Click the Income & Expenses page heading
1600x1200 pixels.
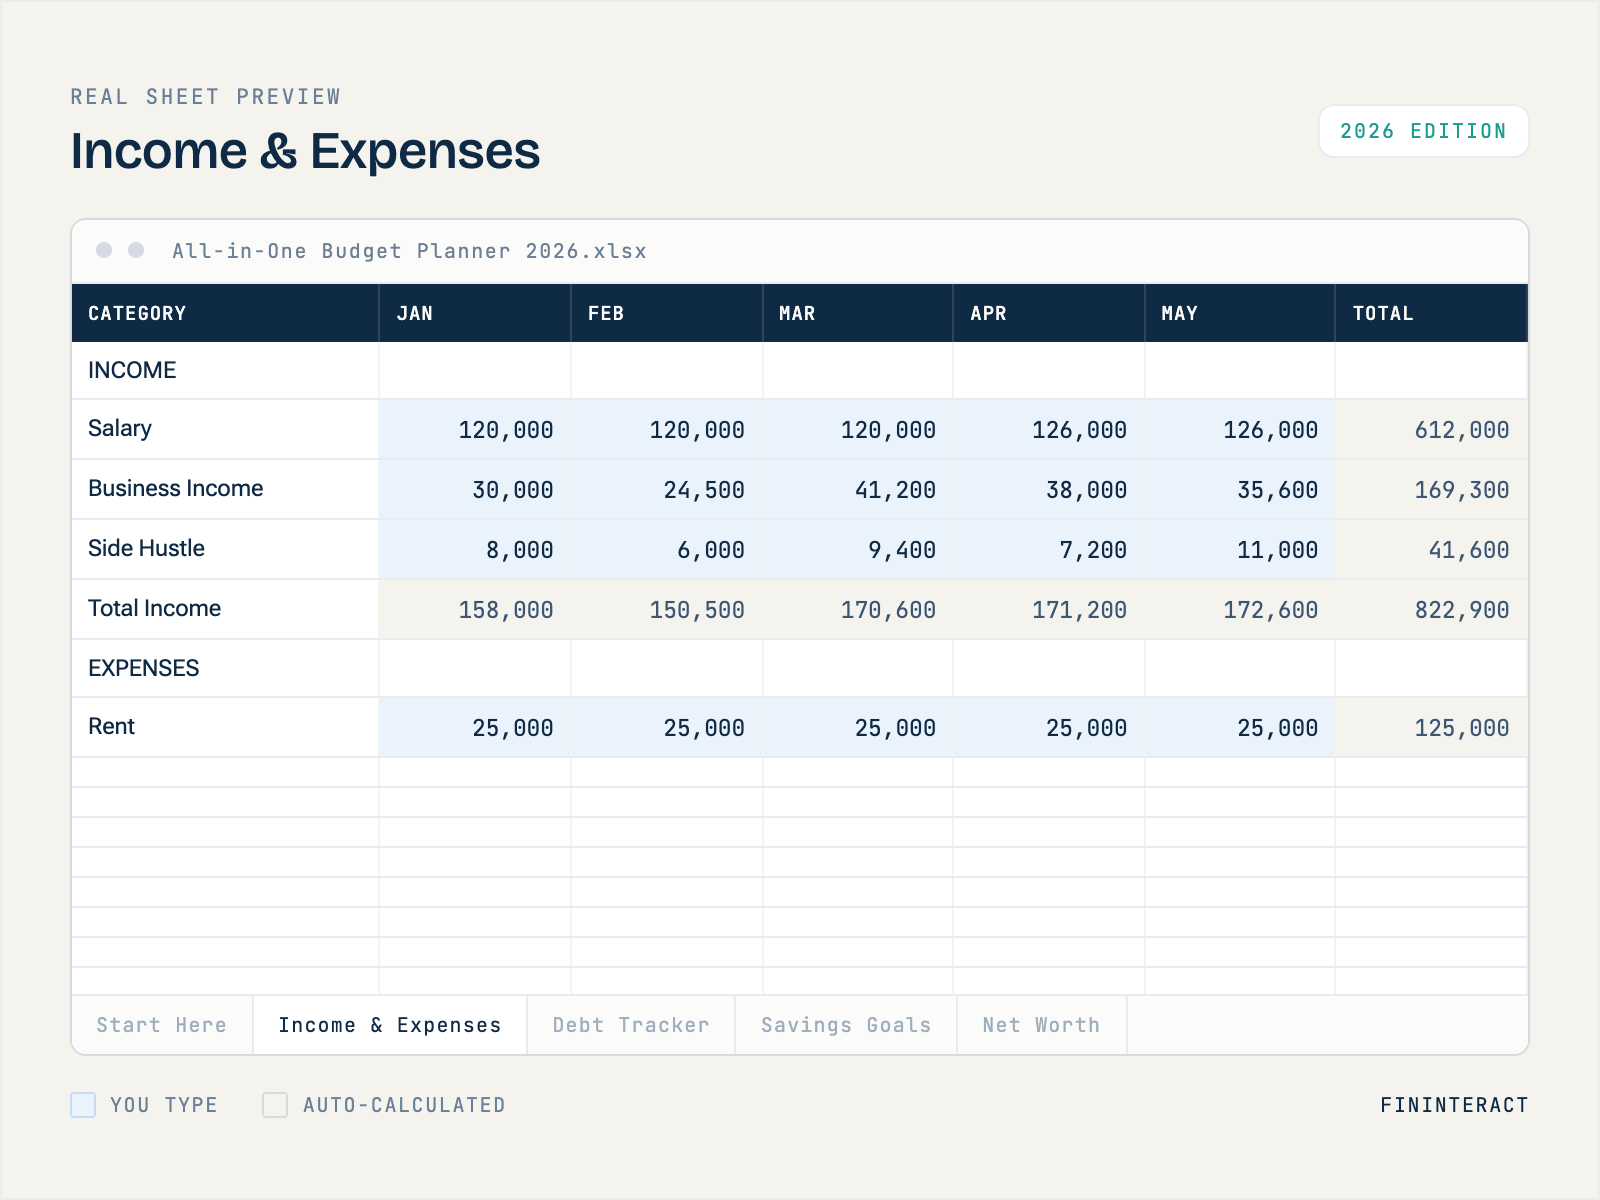pos(305,151)
